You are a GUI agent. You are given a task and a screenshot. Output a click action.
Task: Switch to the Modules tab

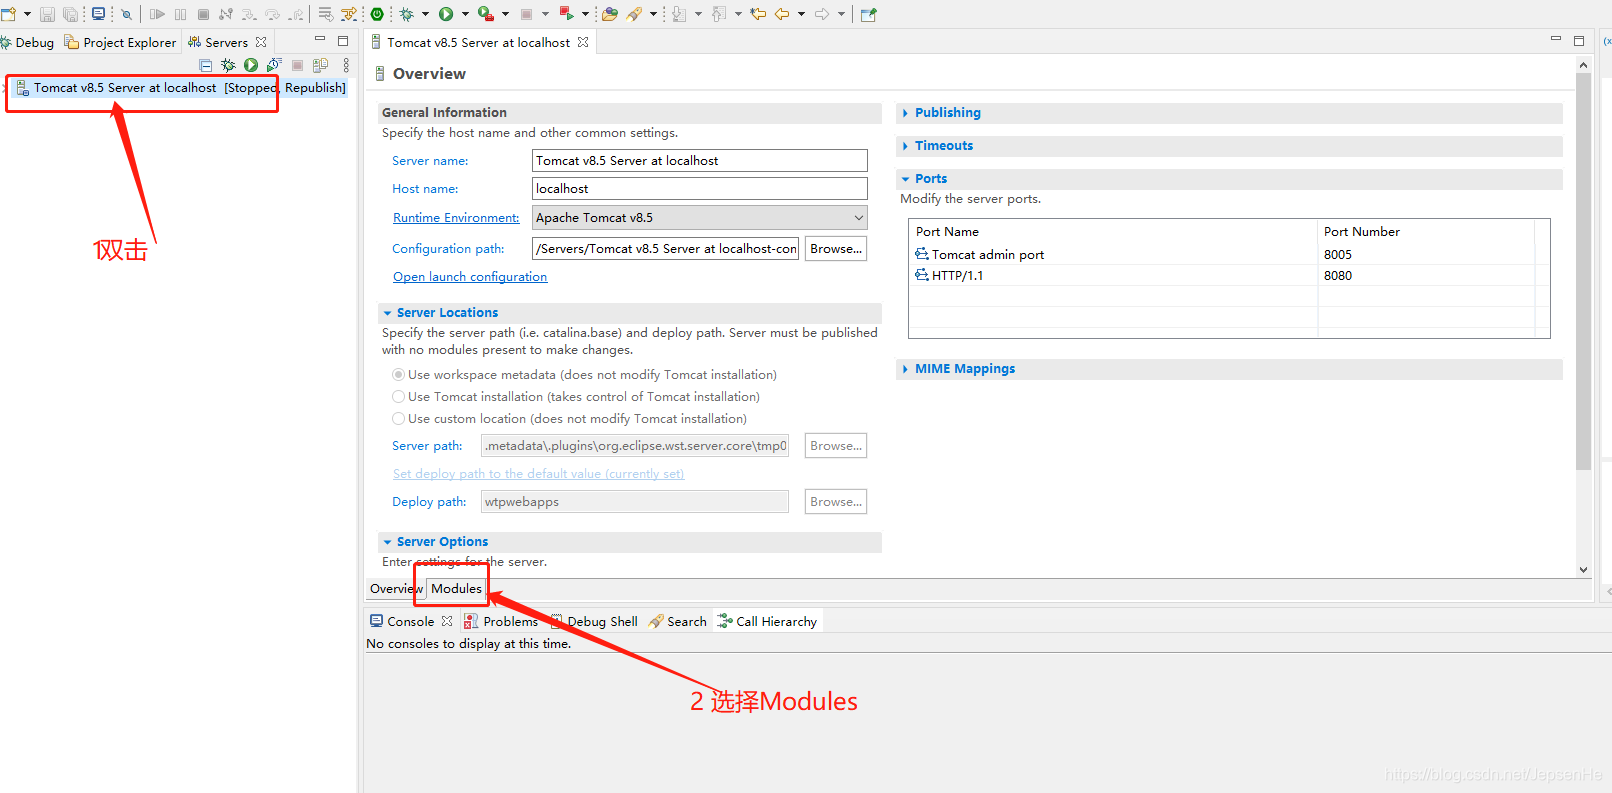pos(456,589)
